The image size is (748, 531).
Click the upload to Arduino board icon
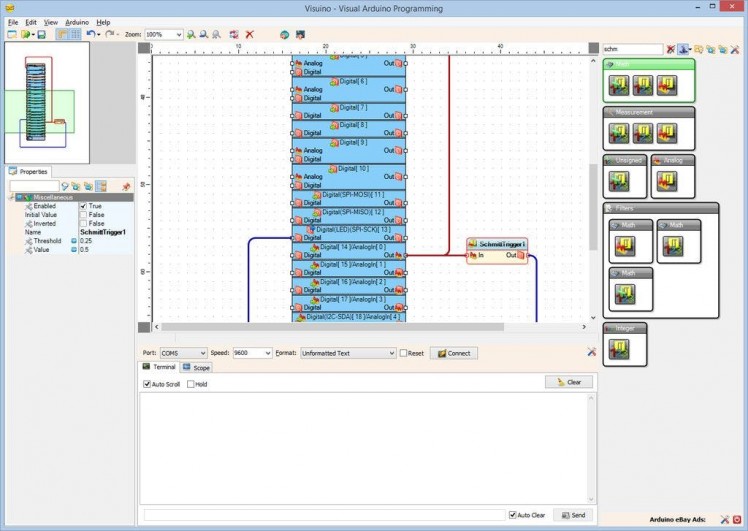299,34
